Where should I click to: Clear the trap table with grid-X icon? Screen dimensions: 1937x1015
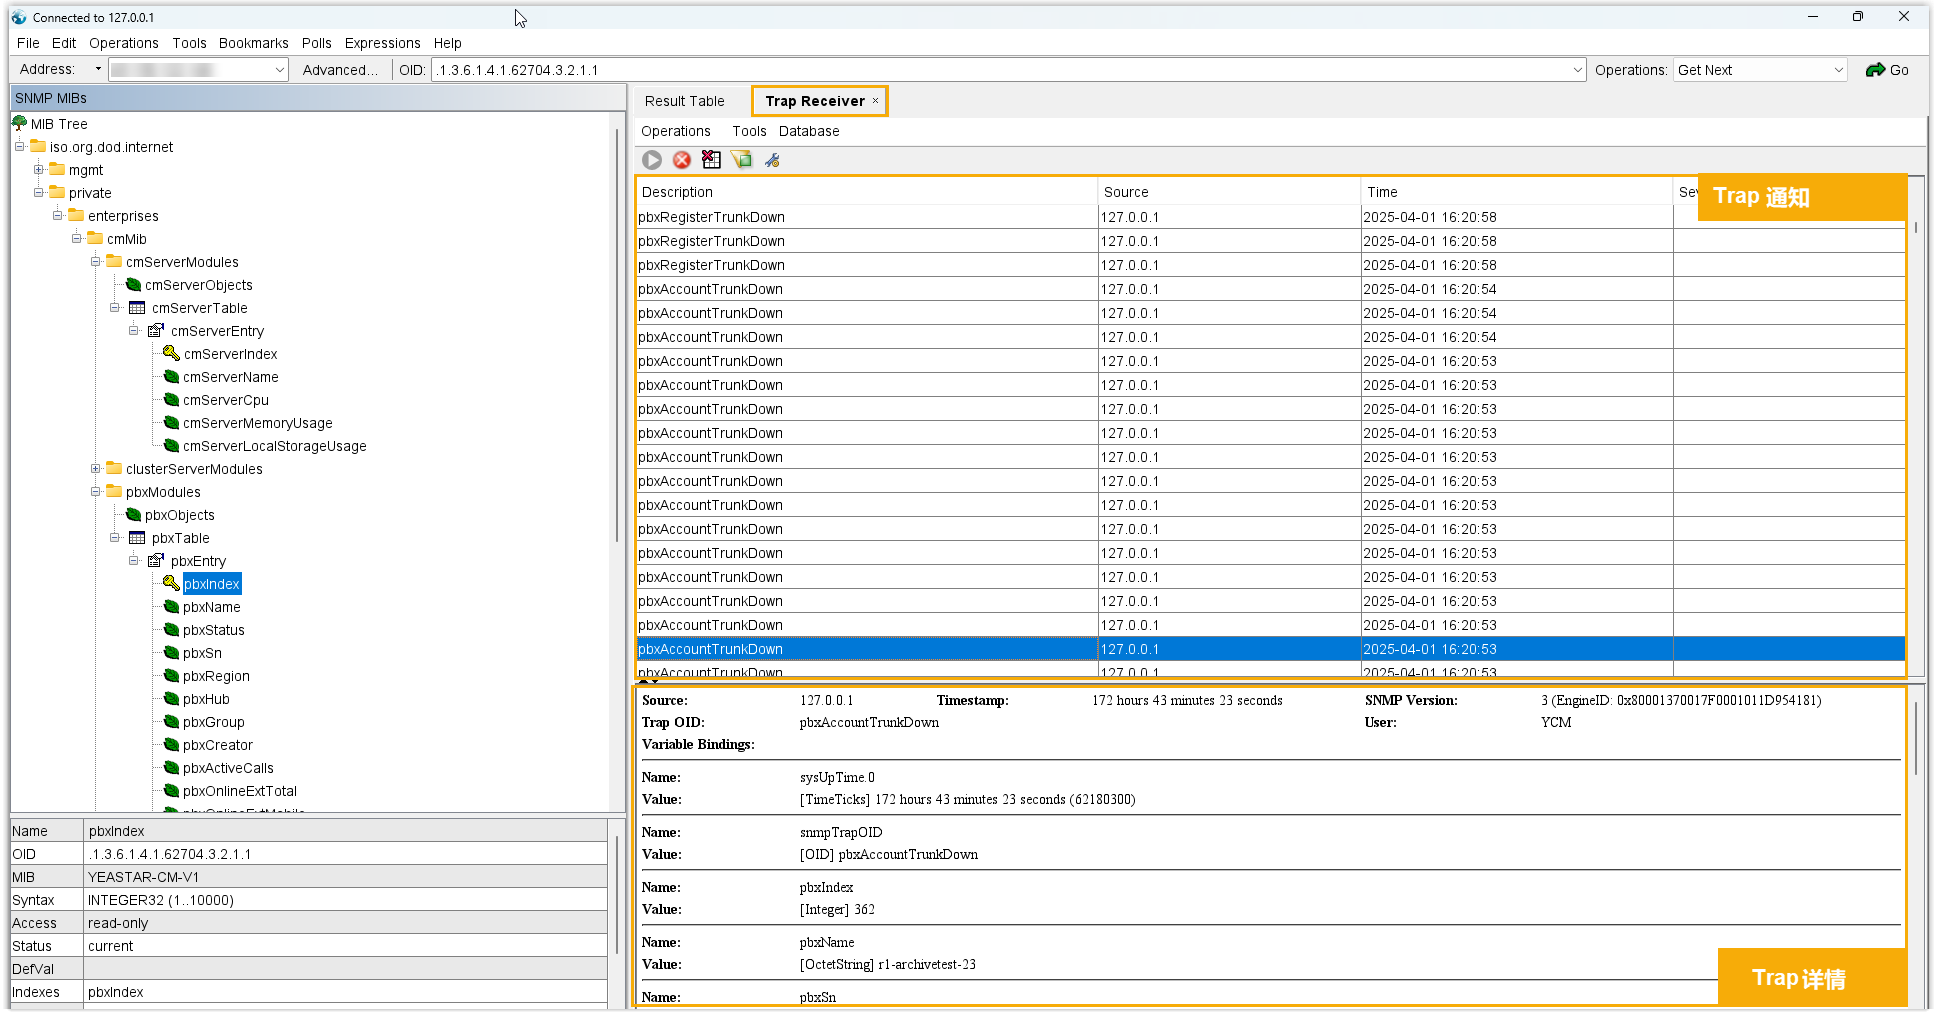click(x=711, y=160)
